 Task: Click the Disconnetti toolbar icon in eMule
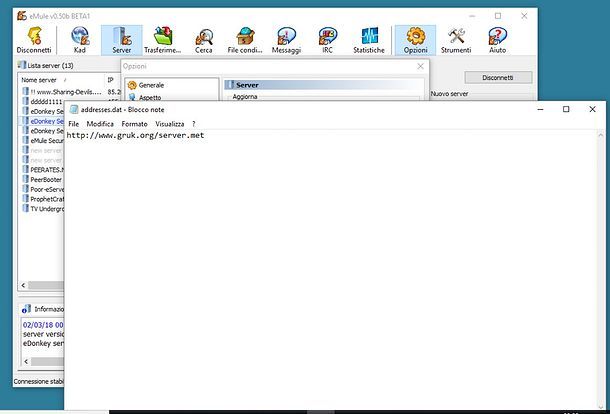tap(34, 40)
